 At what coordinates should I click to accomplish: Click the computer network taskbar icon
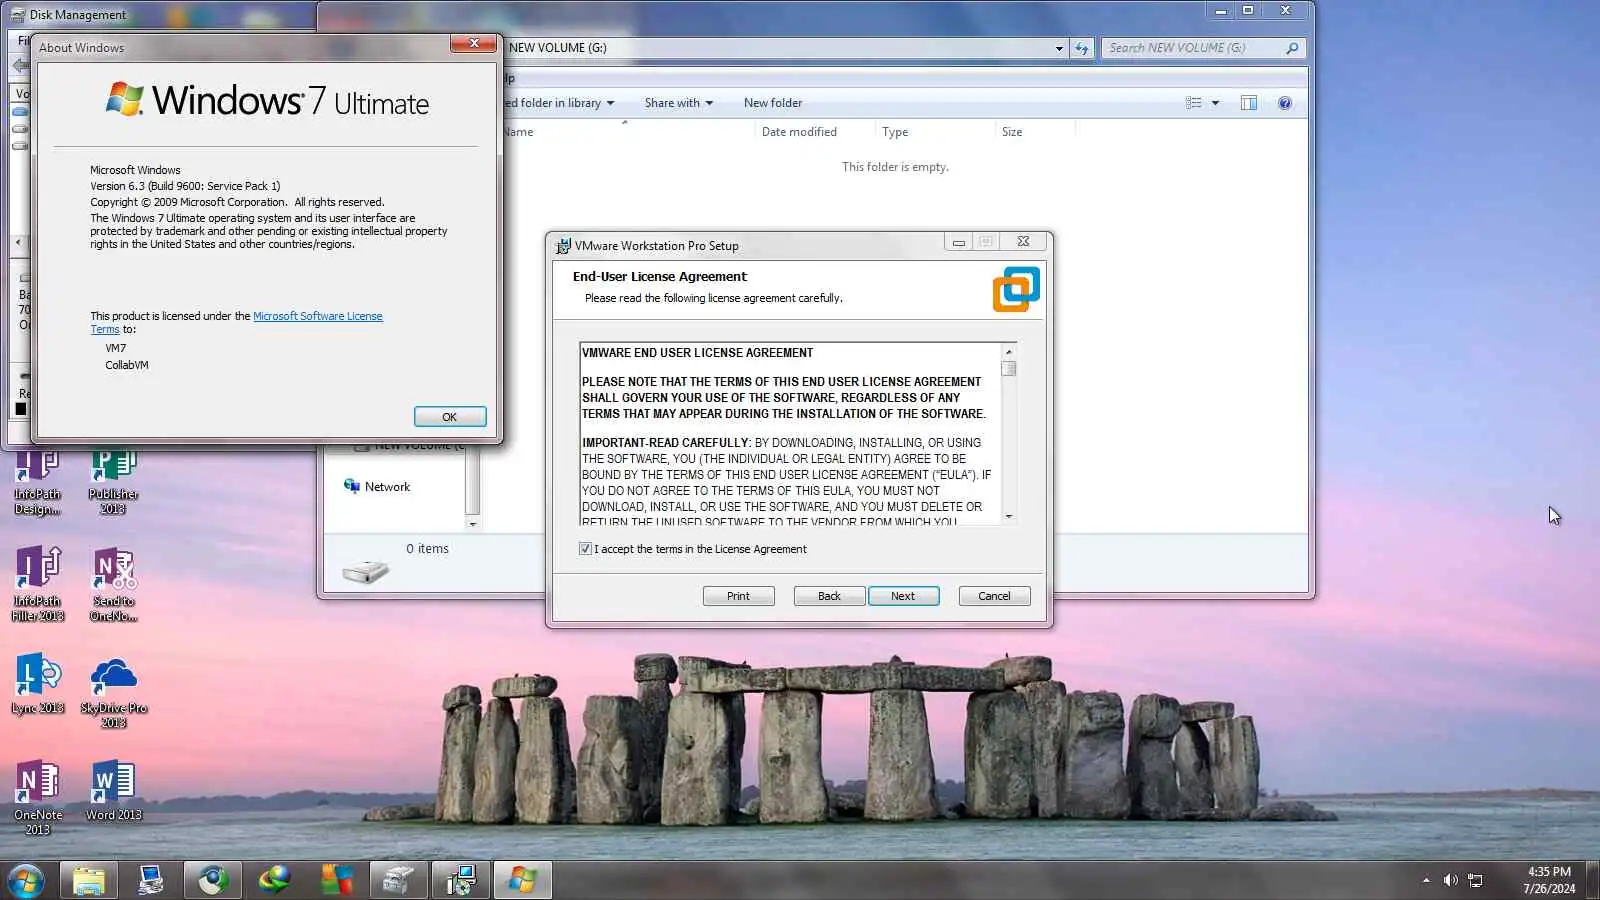[151, 881]
